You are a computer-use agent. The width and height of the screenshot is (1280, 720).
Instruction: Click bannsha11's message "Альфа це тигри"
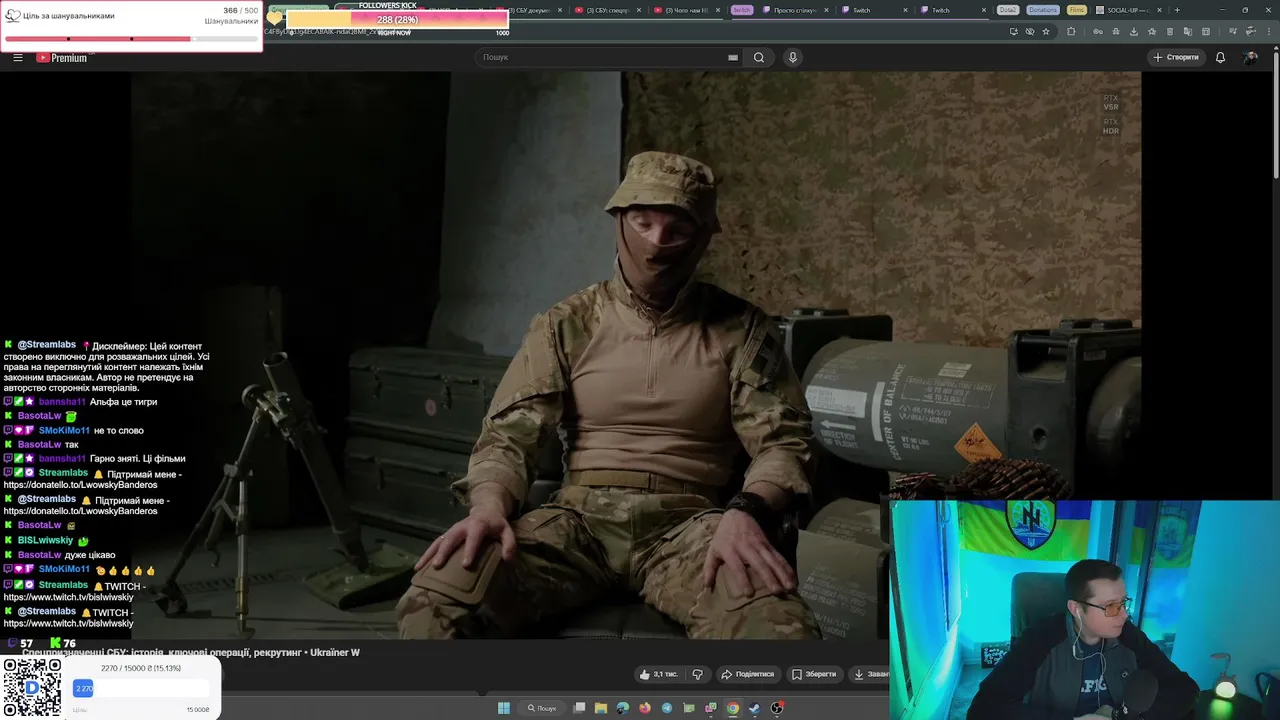click(123, 402)
